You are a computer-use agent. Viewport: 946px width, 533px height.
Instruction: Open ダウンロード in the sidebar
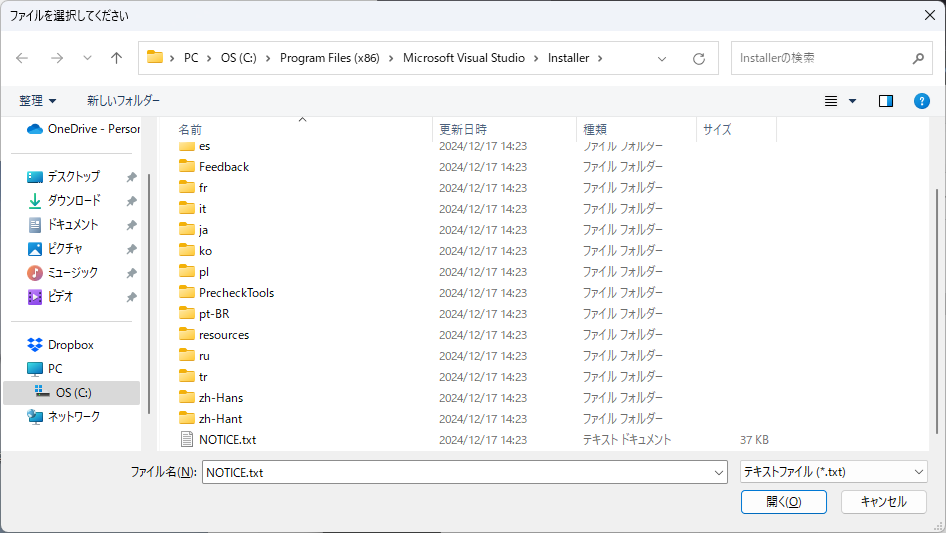coord(74,200)
